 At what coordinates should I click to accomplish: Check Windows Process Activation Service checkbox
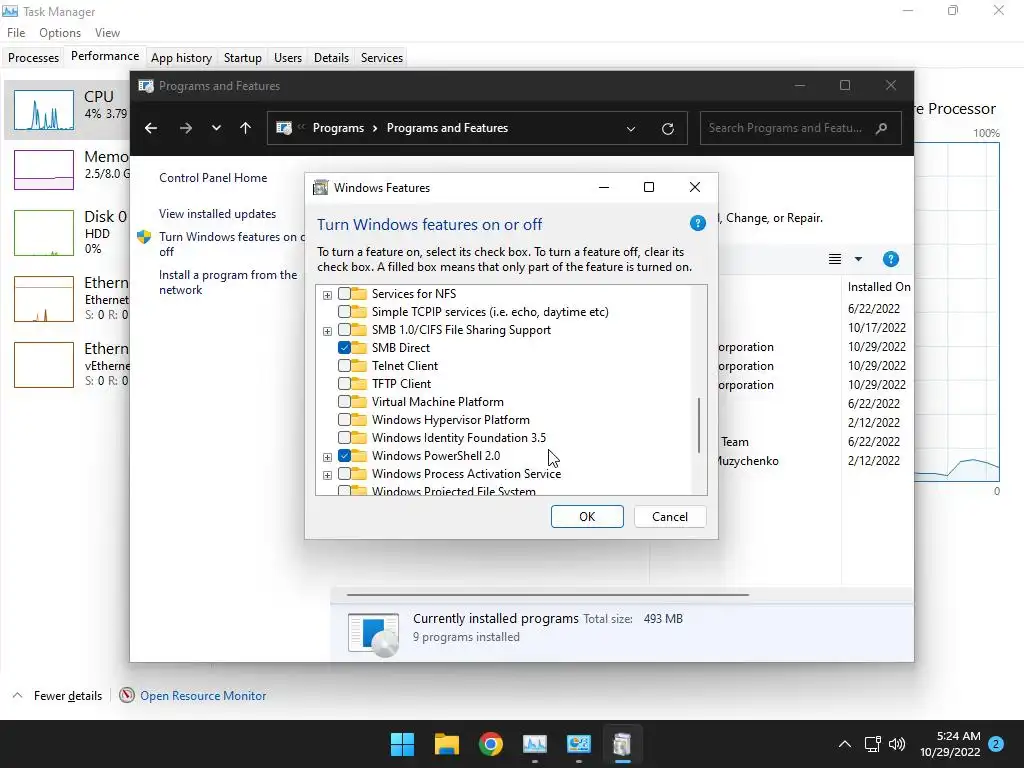344,473
